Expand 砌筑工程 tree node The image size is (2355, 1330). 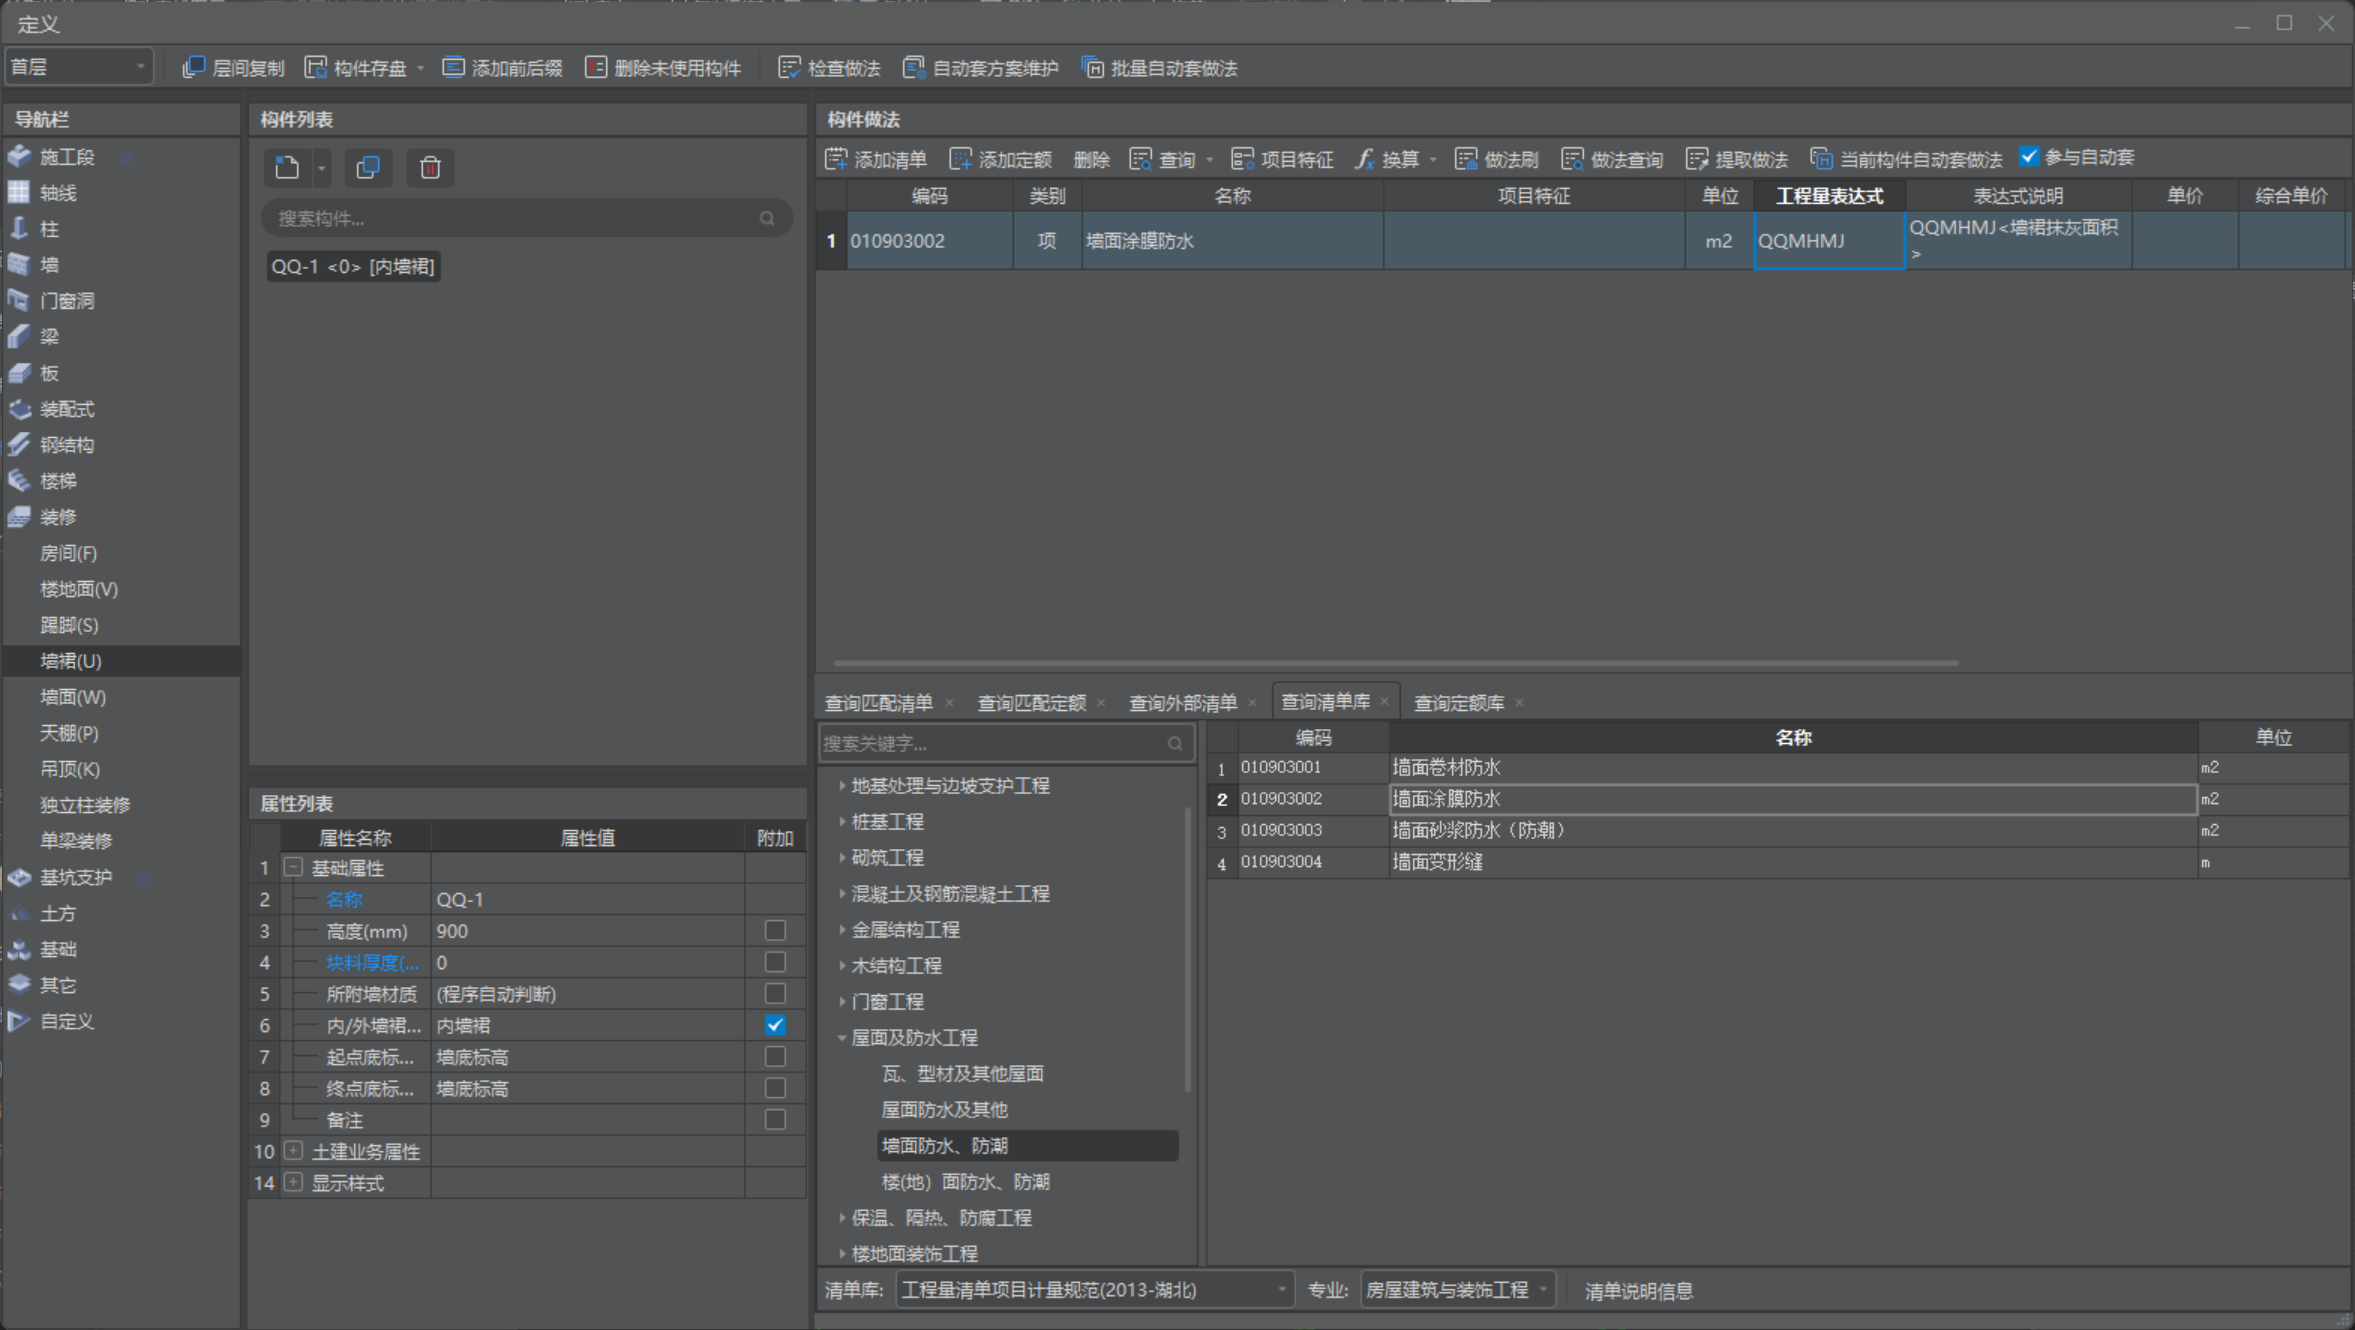point(841,857)
